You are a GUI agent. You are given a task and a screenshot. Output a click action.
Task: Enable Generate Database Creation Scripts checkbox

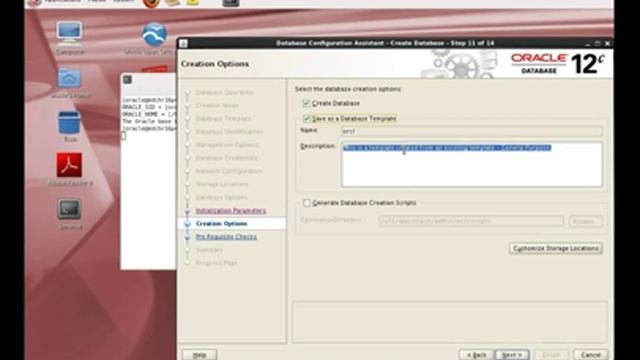pyautogui.click(x=307, y=203)
